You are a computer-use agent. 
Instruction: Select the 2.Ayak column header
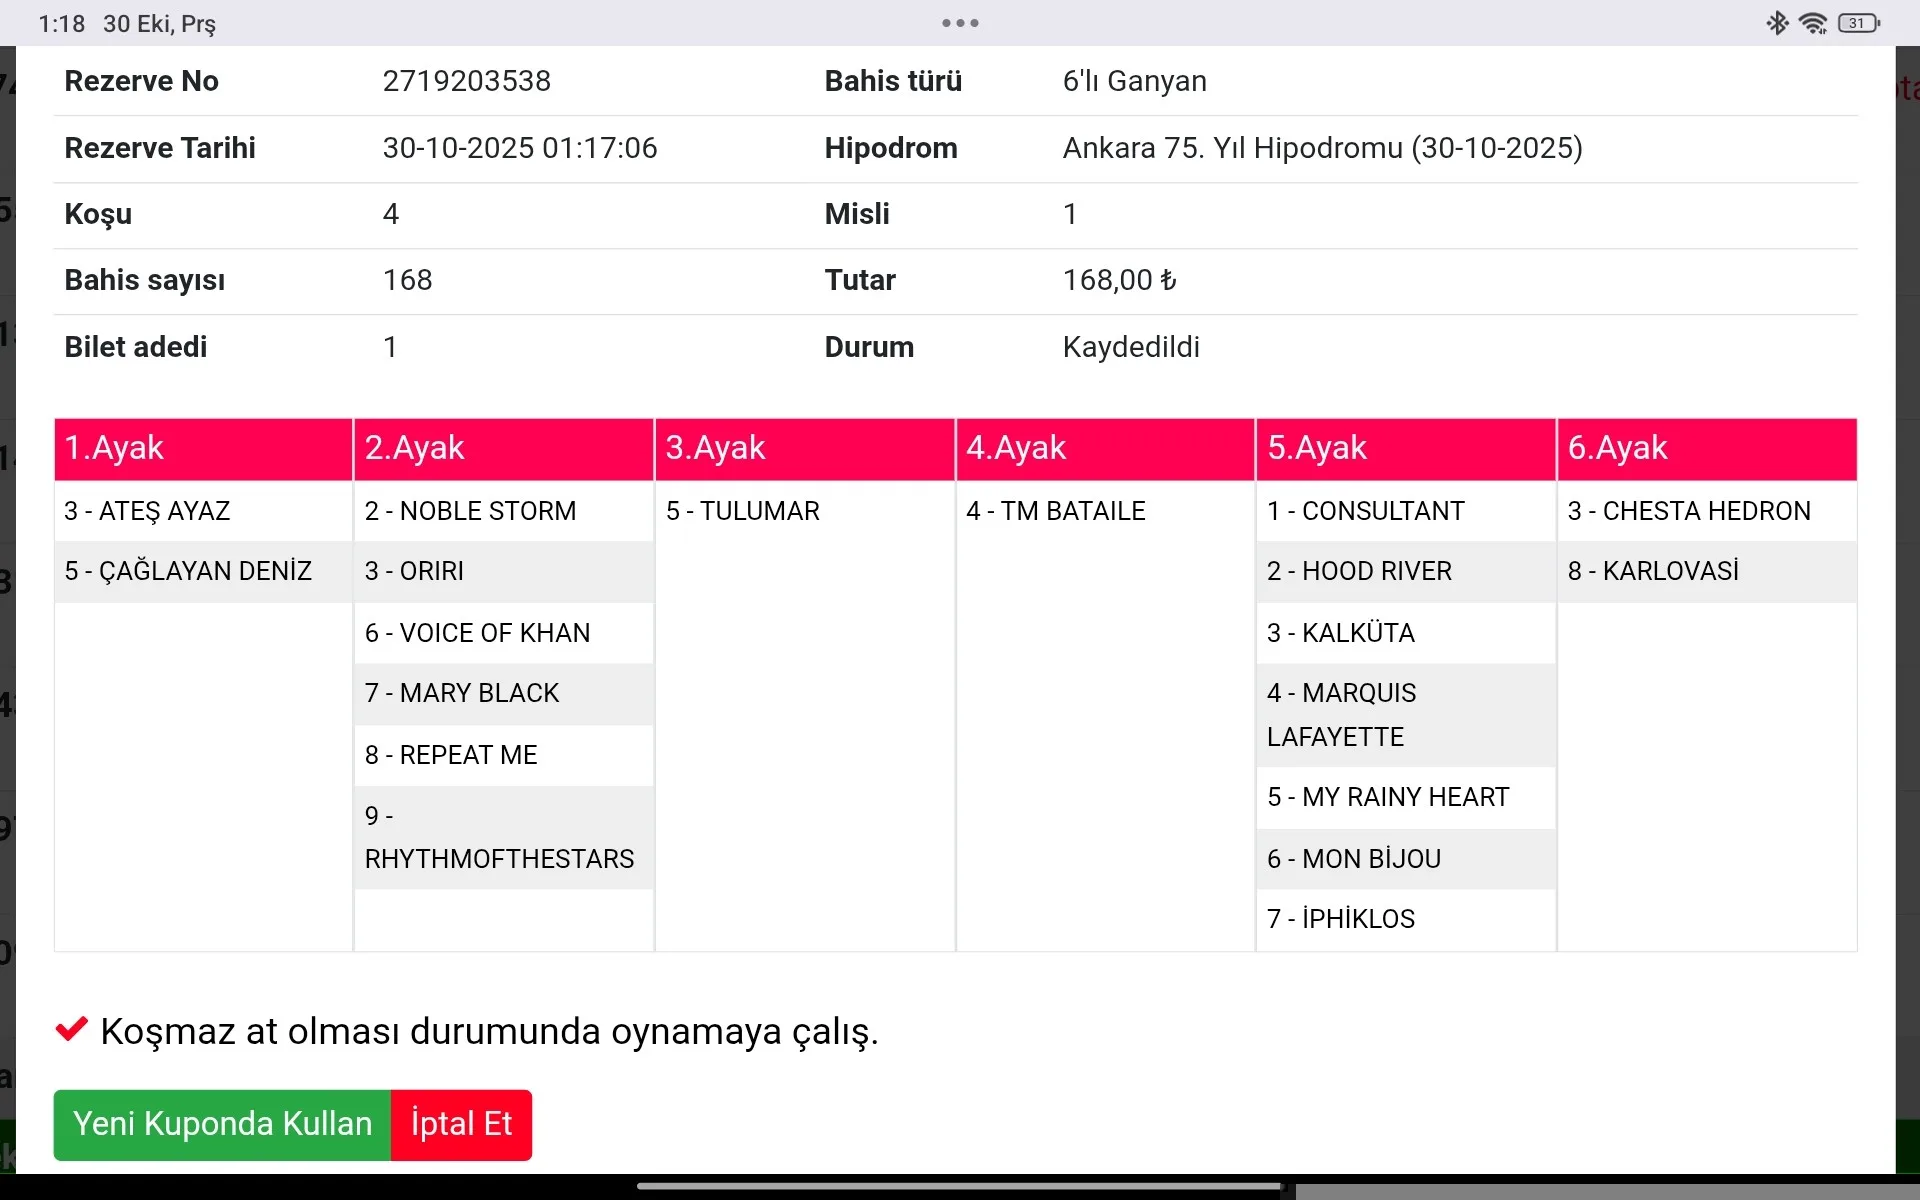tap(503, 448)
